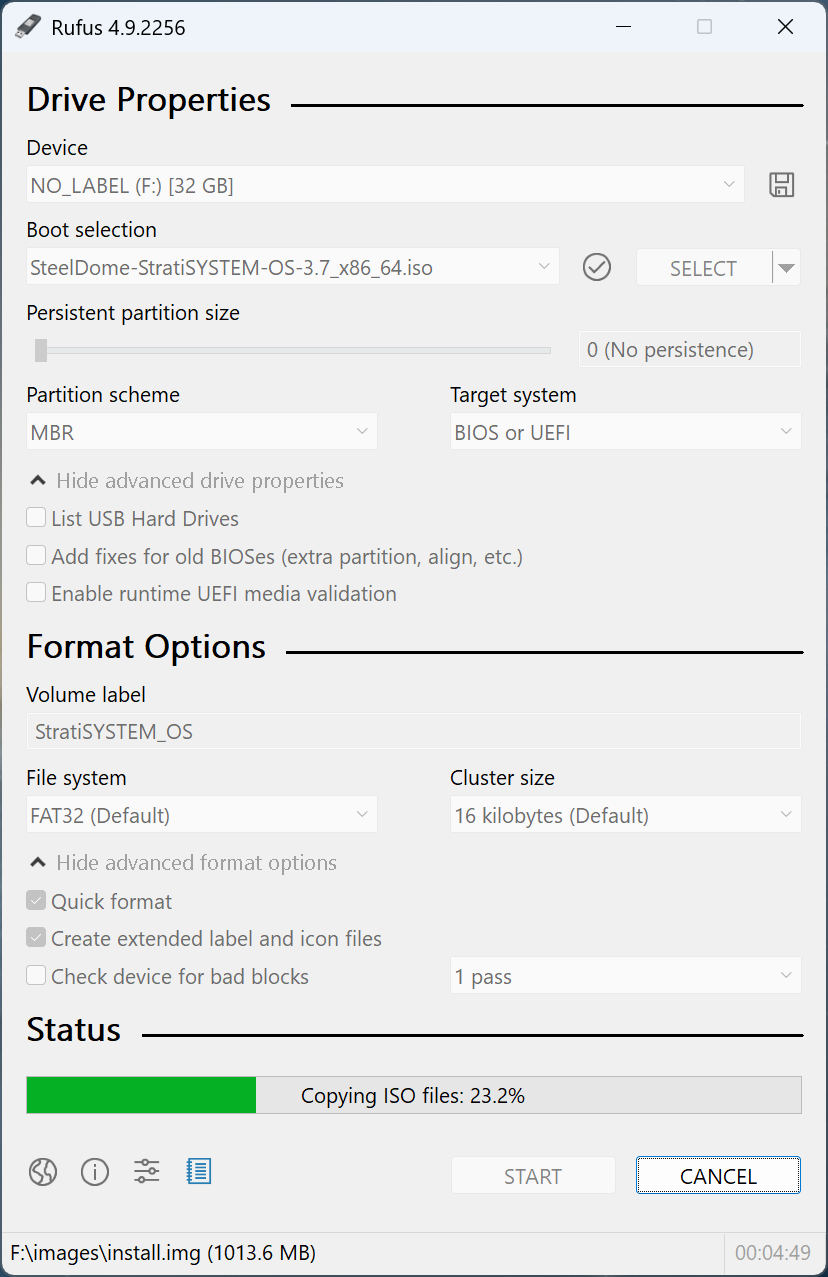This screenshot has width=828, height=1277.
Task: Enable List USB Hard Drives
Action: (x=37, y=518)
